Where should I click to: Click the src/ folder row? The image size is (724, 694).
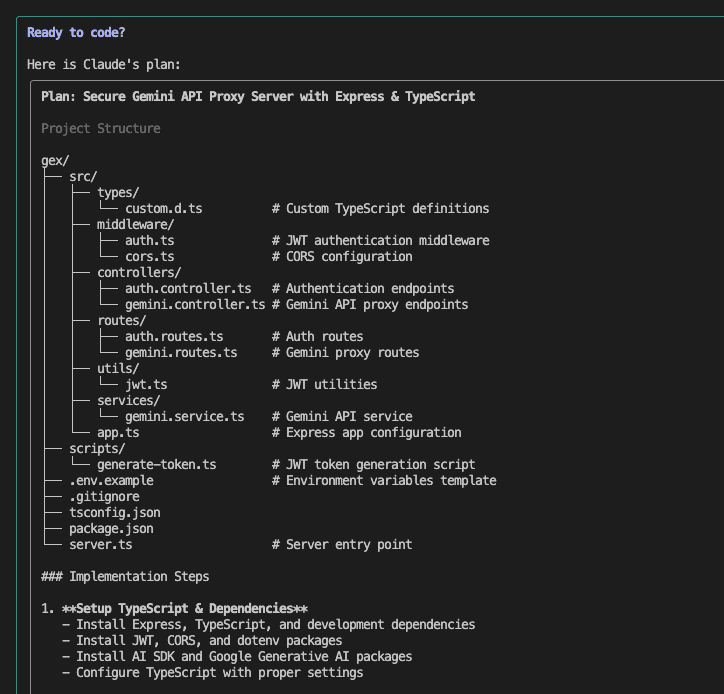click(83, 176)
